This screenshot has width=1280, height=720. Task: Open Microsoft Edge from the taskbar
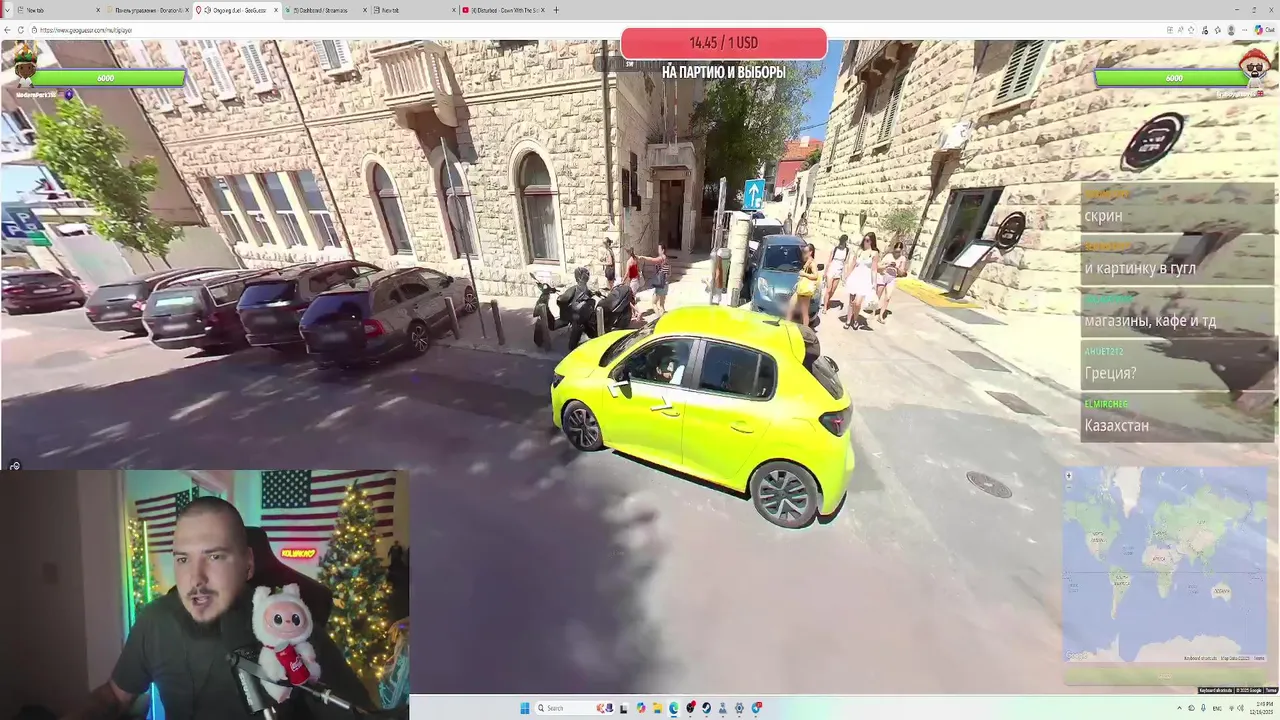pyautogui.click(x=674, y=708)
